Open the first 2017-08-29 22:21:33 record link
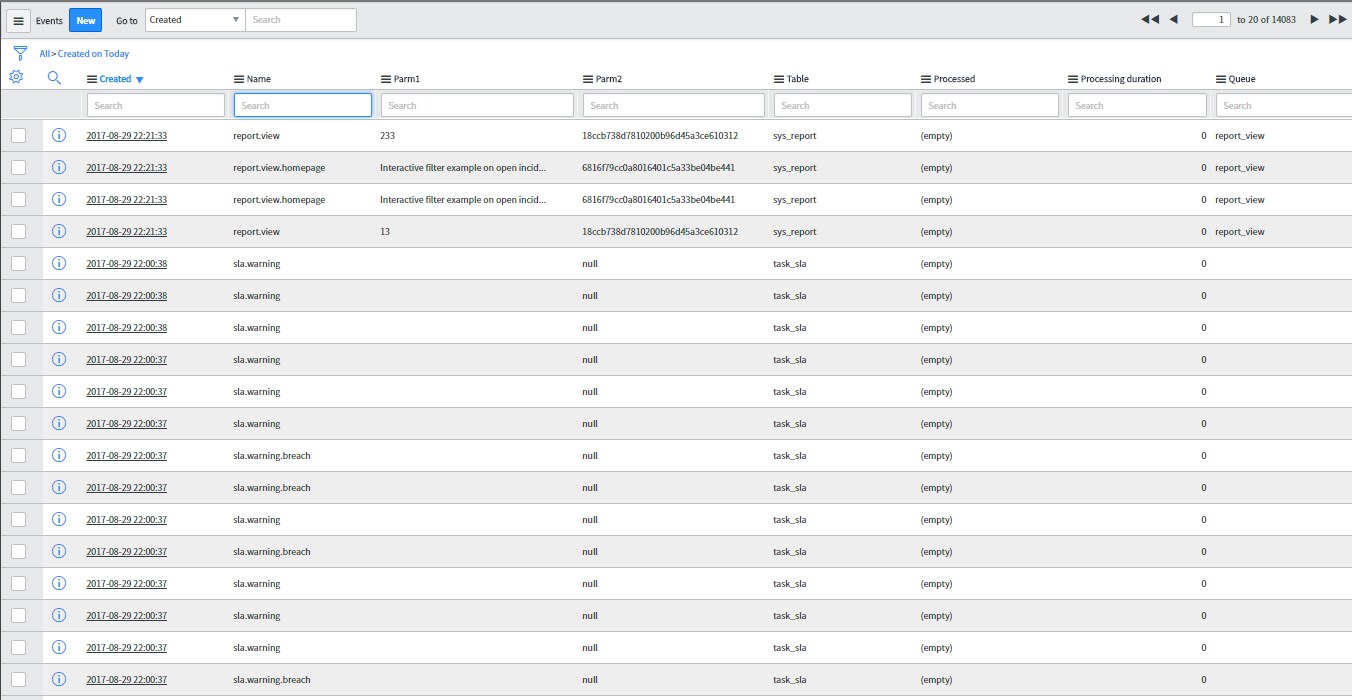Viewport: 1352px width, 700px height. 126,136
